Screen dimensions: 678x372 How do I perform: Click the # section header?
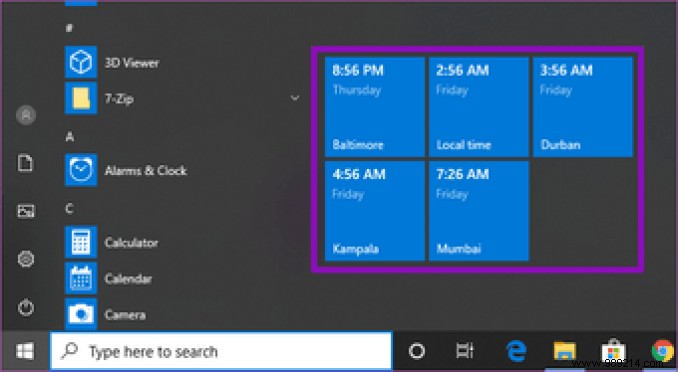pos(69,28)
